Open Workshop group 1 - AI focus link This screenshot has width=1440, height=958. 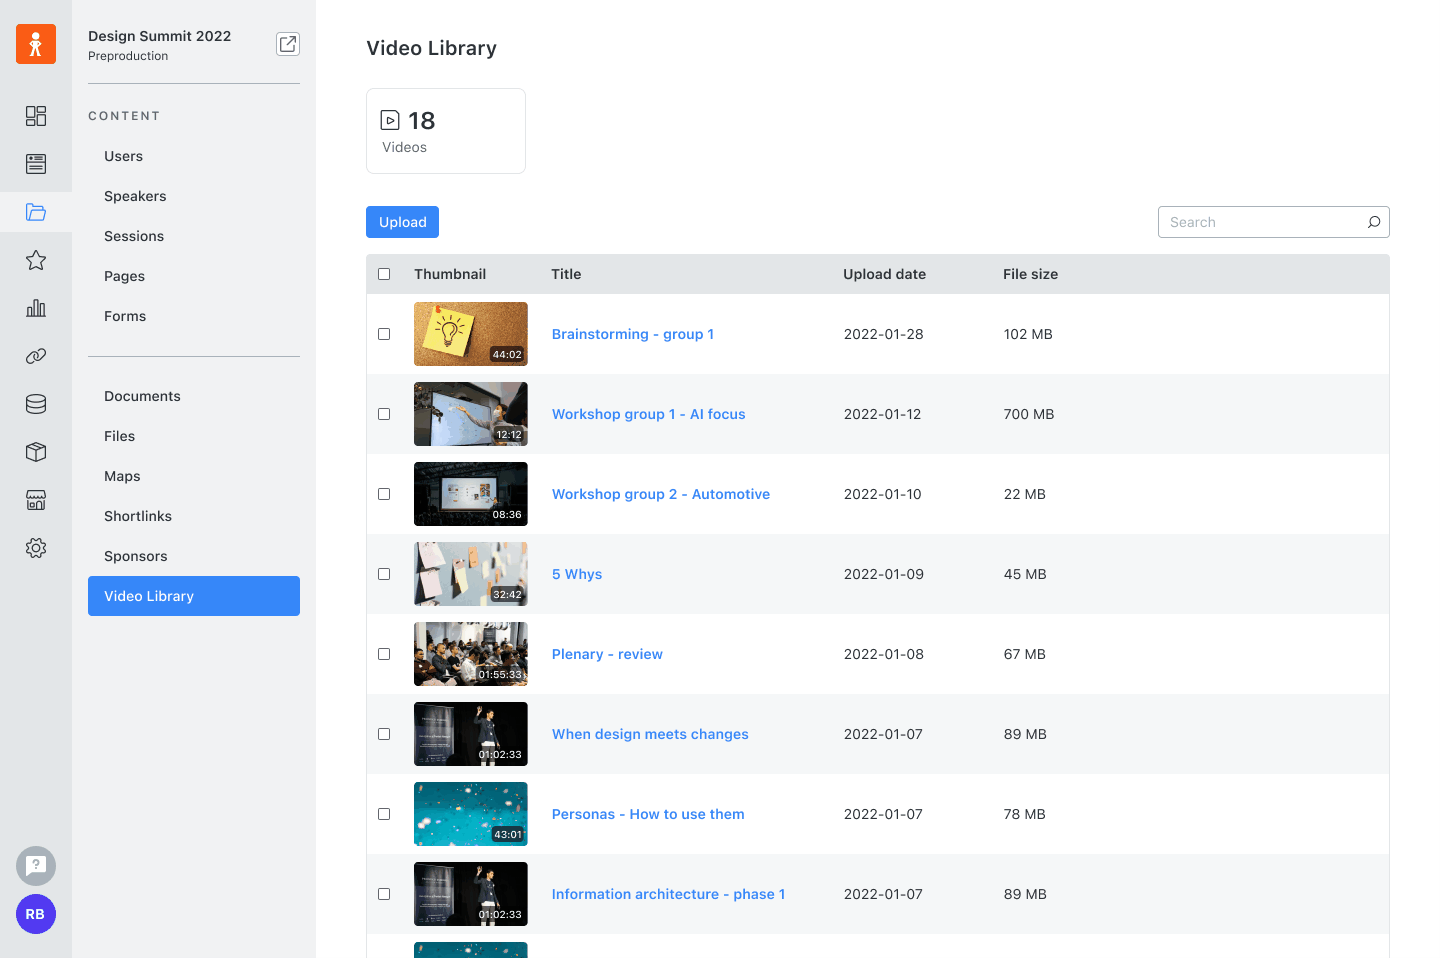(649, 414)
